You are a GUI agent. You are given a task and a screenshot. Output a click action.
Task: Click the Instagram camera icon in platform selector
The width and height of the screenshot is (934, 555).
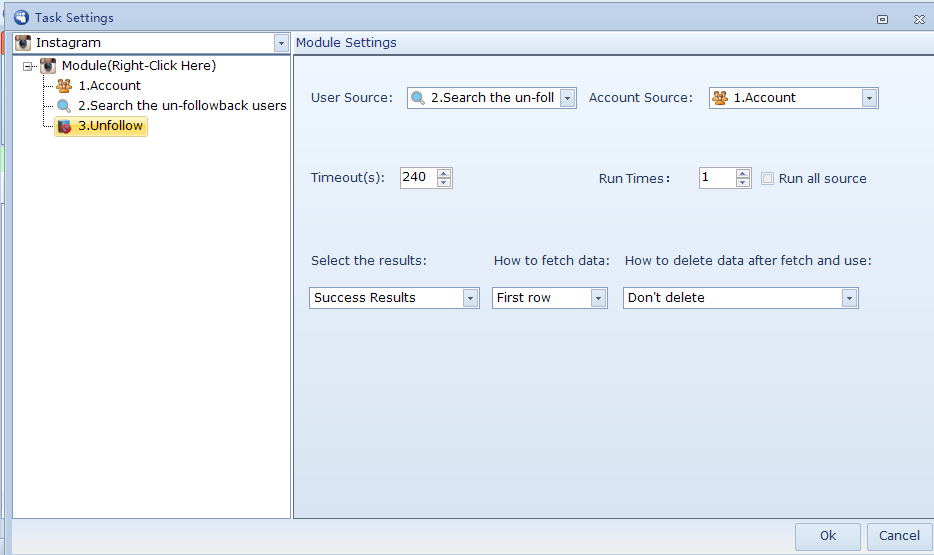(x=23, y=43)
